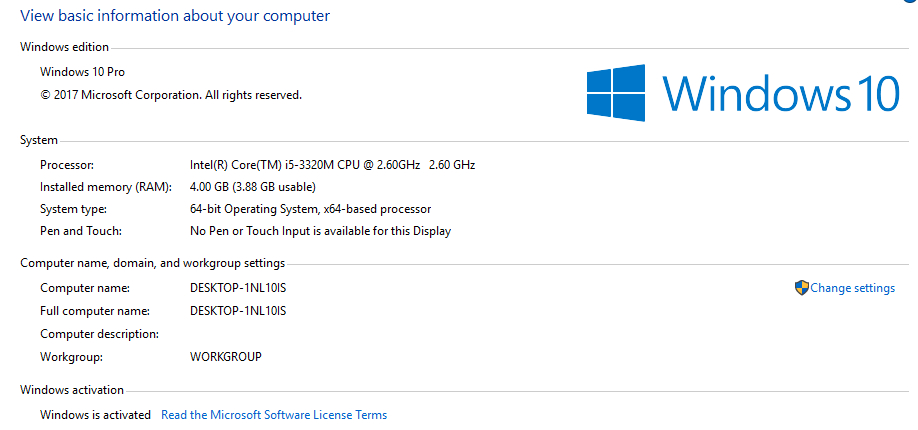Click the View basic information heading
This screenshot has height=430, width=918.
coord(175,16)
